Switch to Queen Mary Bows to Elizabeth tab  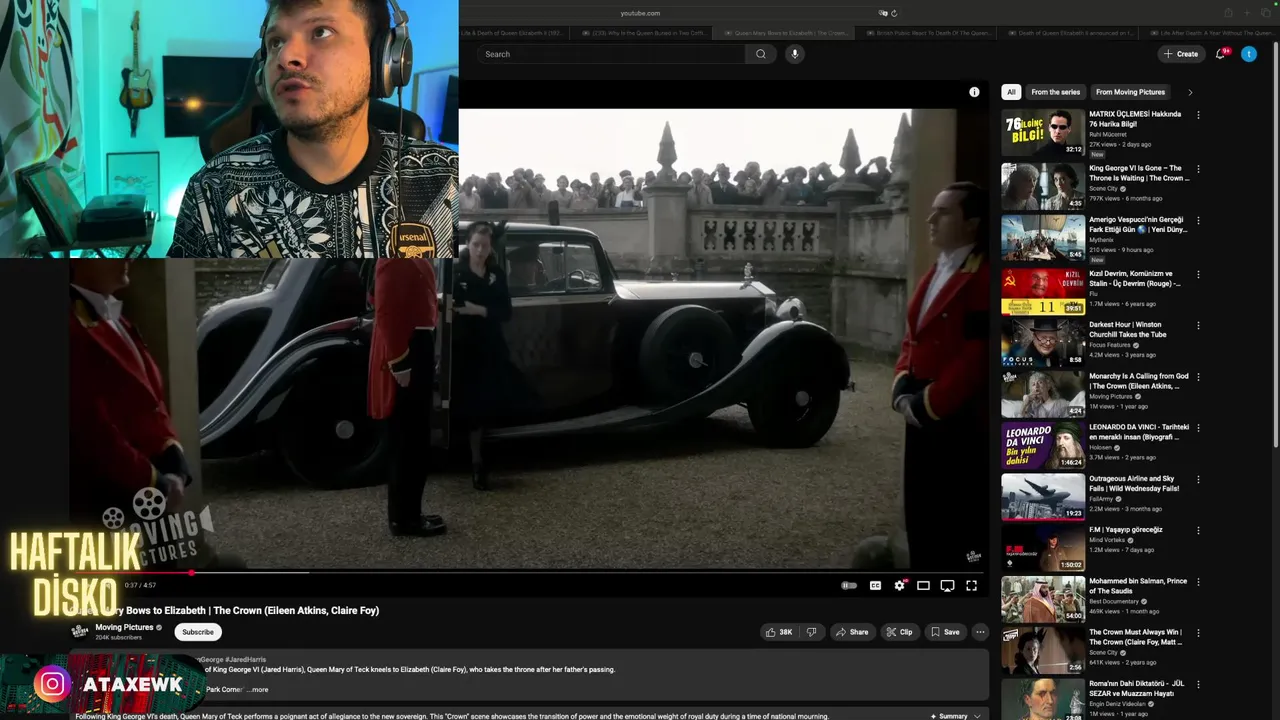click(x=788, y=33)
